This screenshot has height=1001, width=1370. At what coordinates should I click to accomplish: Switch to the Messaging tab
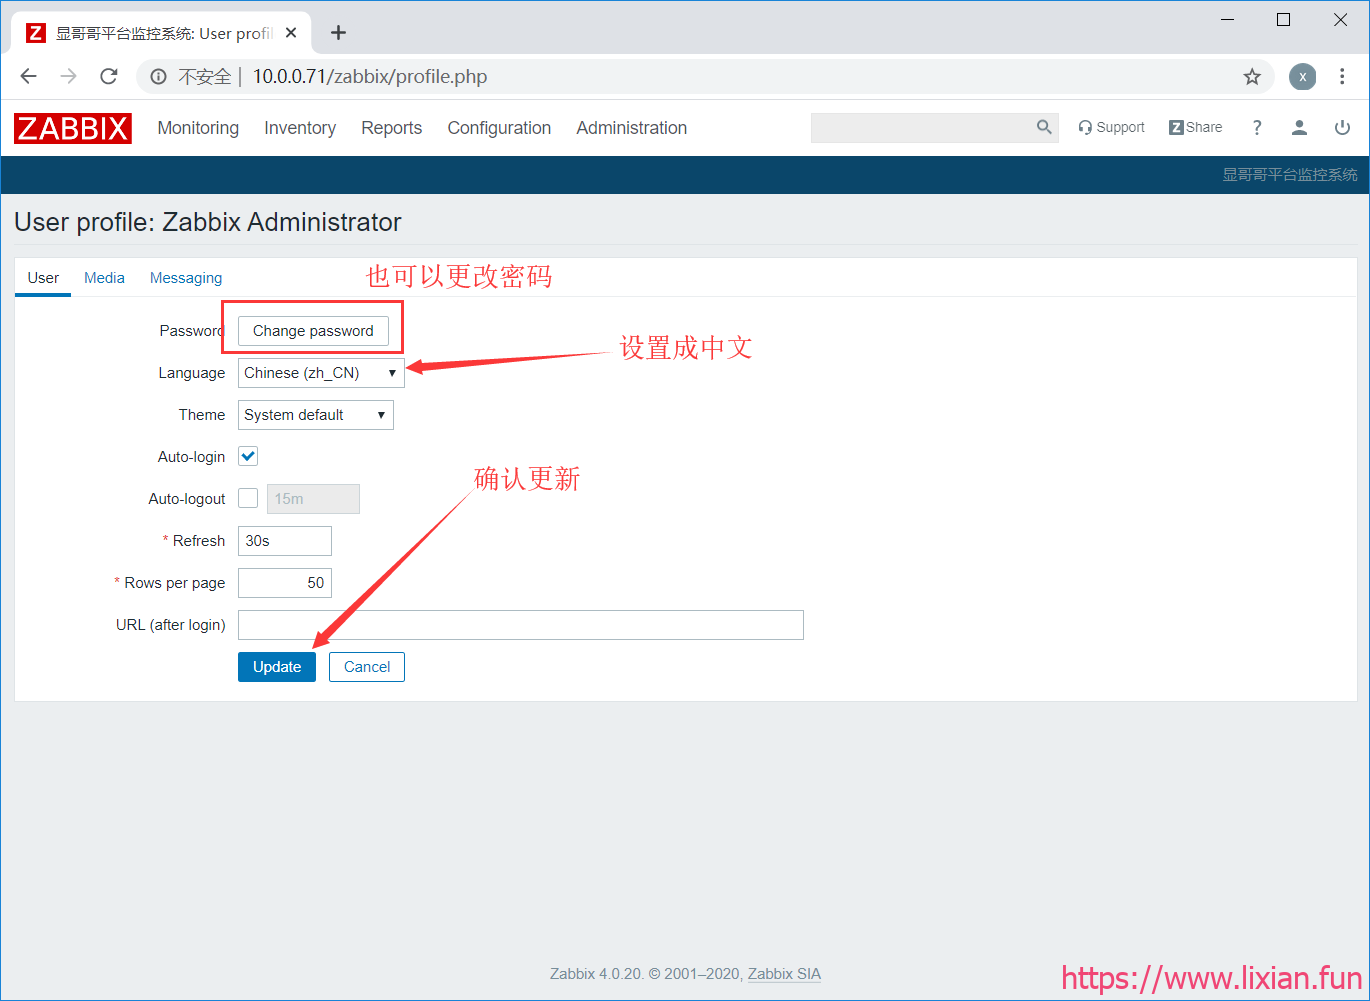coord(186,278)
